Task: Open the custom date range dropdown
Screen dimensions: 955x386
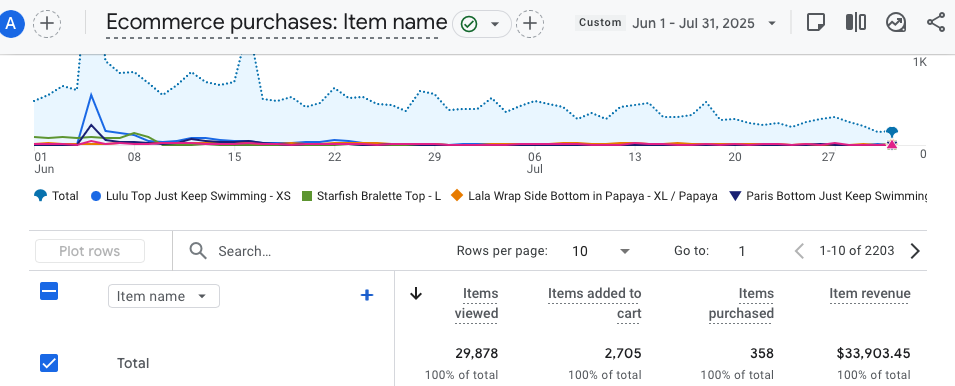Action: pyautogui.click(x=676, y=23)
